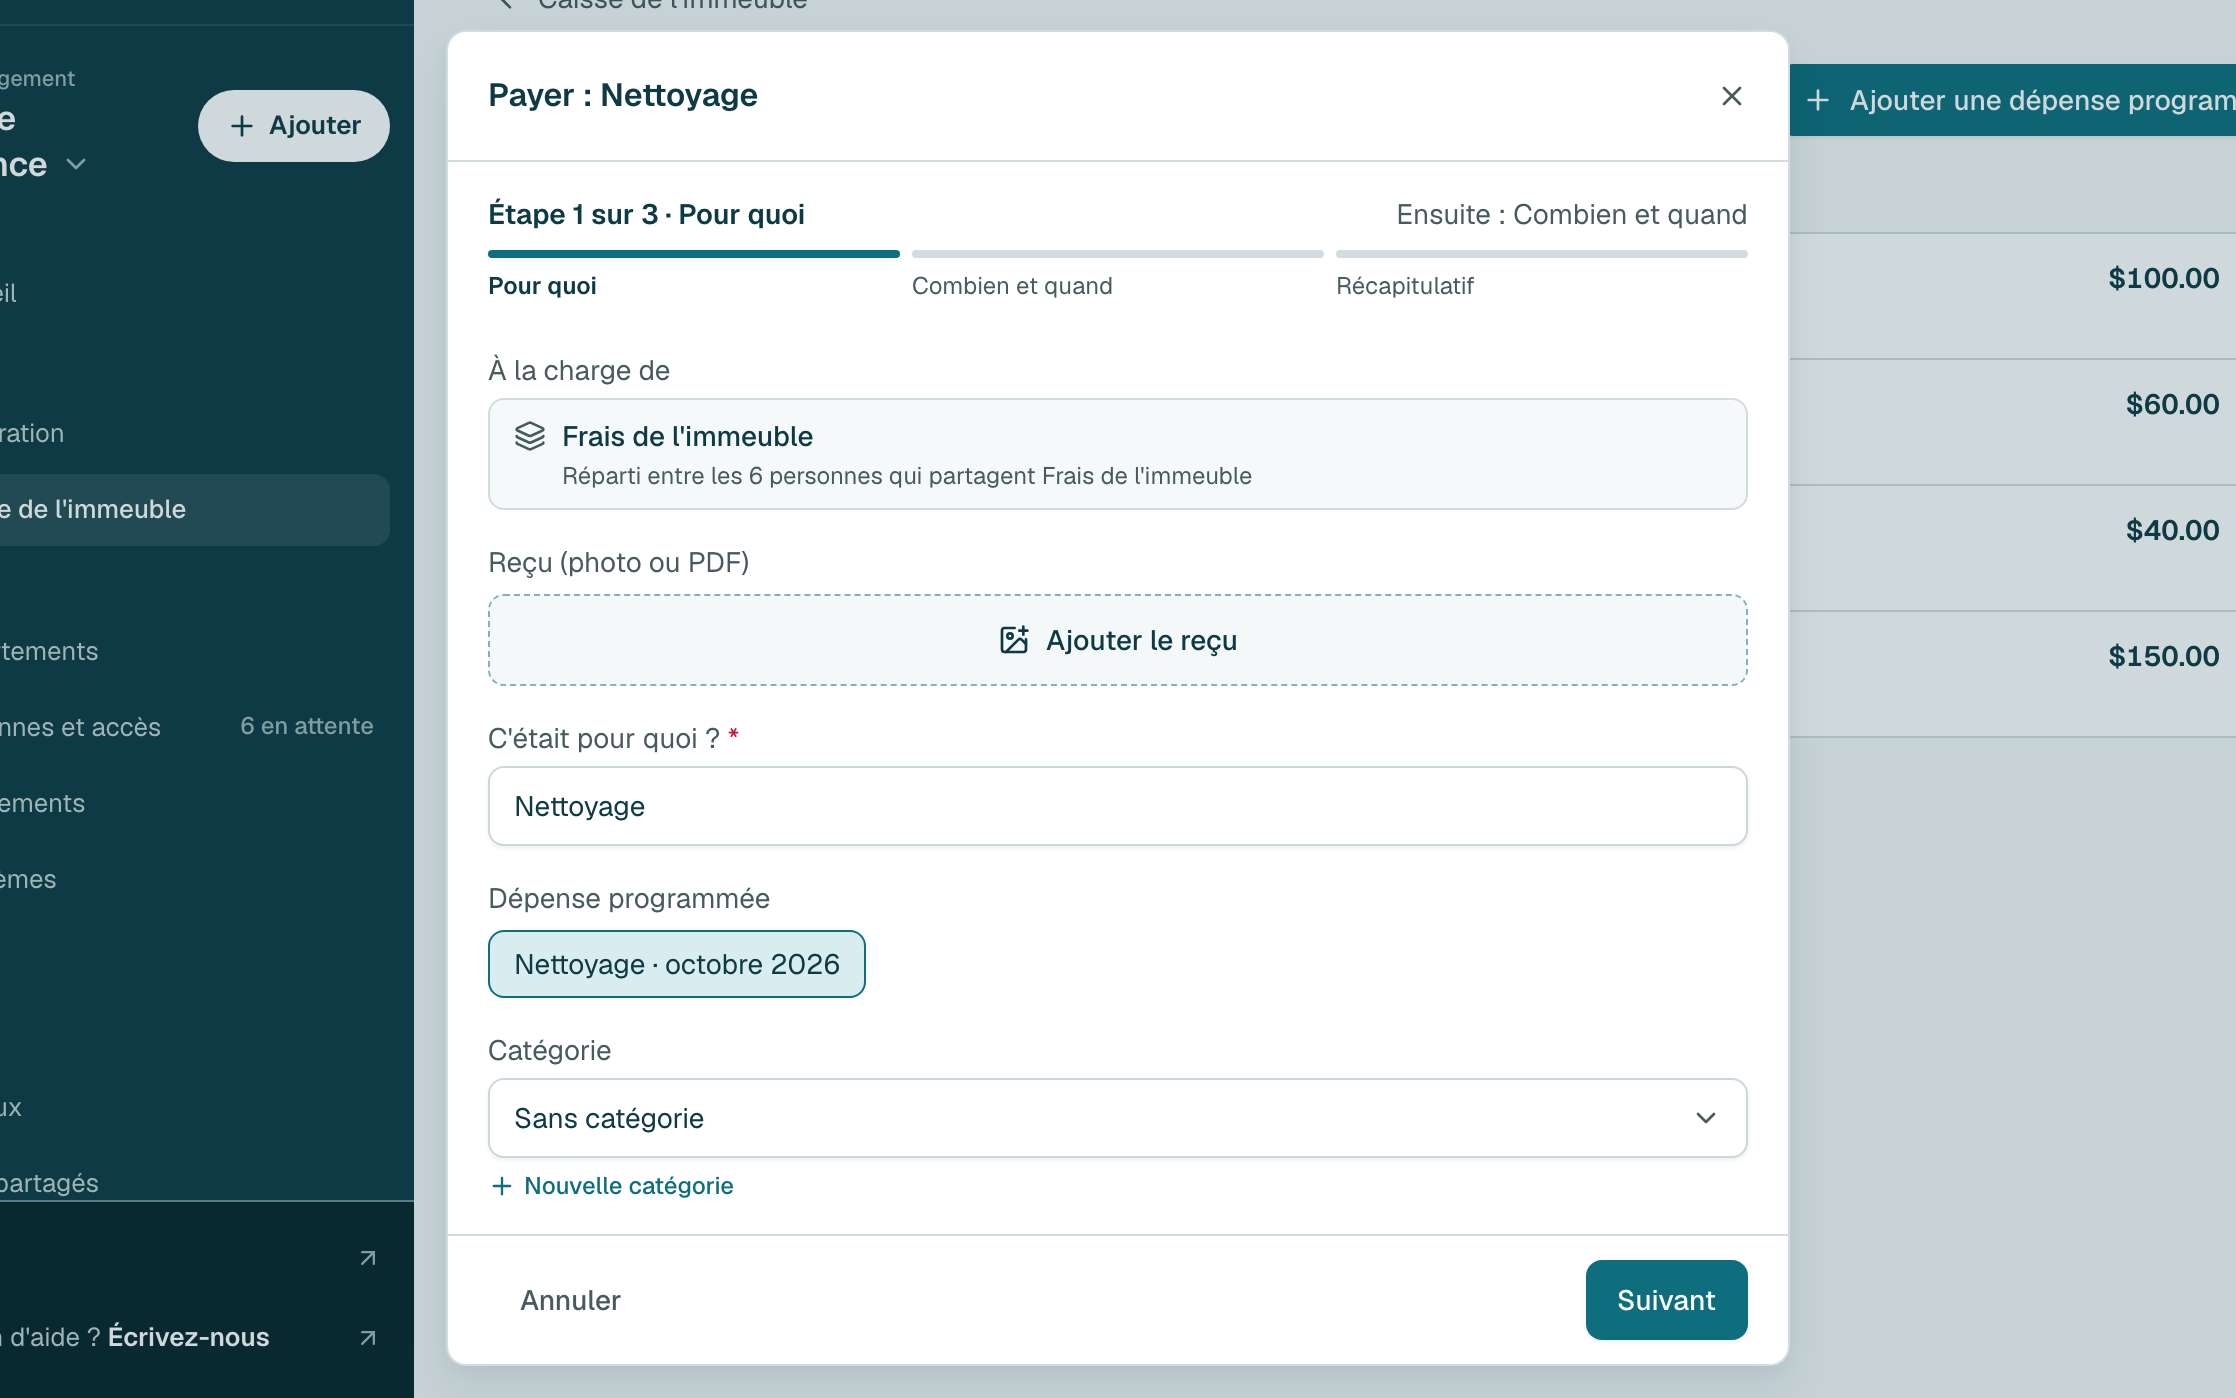Screen dimensions: 2236x1398
Task: Select the Pour quoi step tab
Action: (x=542, y=286)
